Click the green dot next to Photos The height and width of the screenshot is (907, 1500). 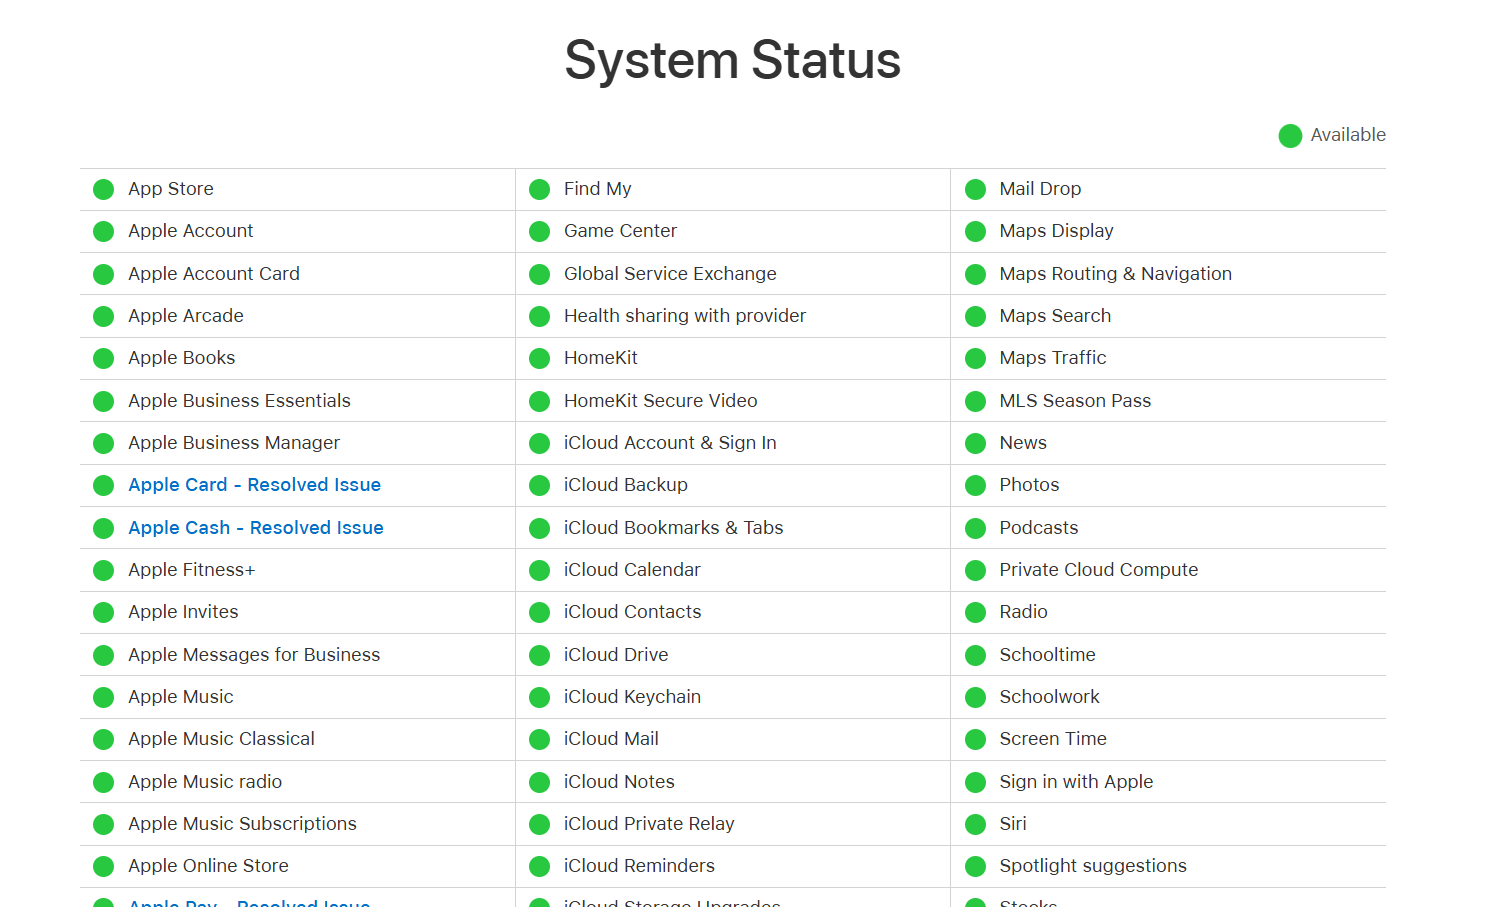click(975, 486)
